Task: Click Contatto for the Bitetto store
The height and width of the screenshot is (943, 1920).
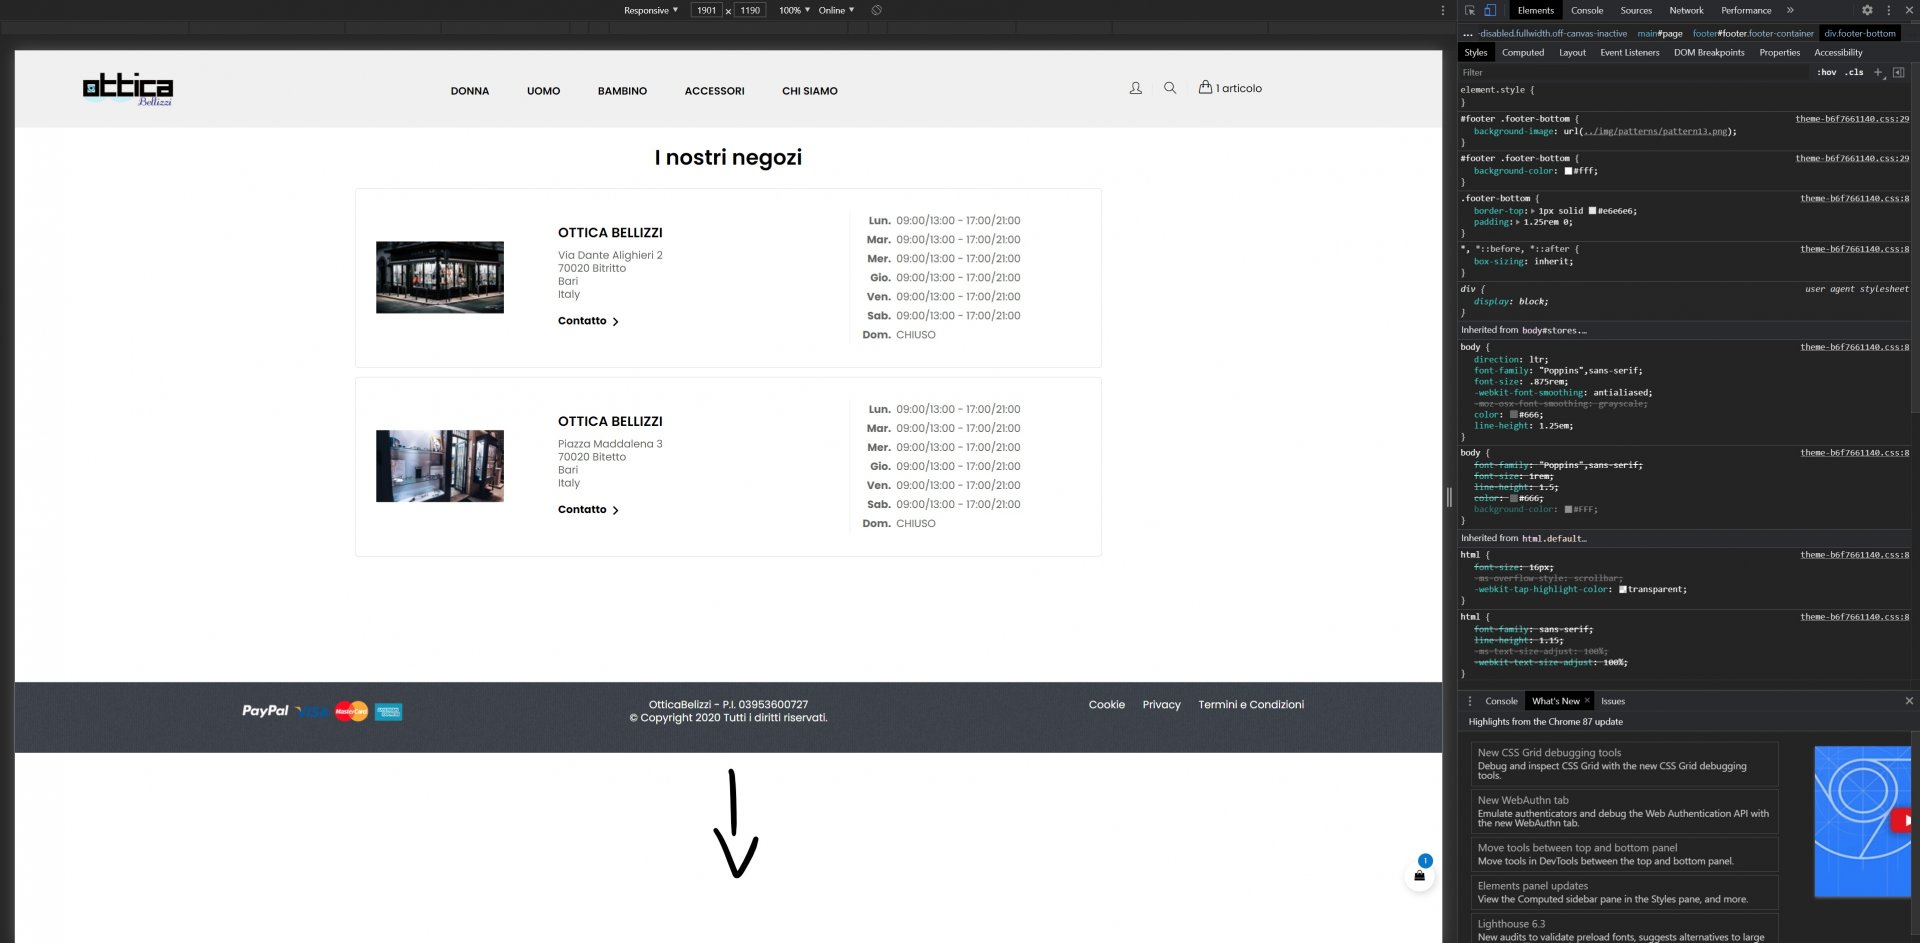Action: pos(588,510)
